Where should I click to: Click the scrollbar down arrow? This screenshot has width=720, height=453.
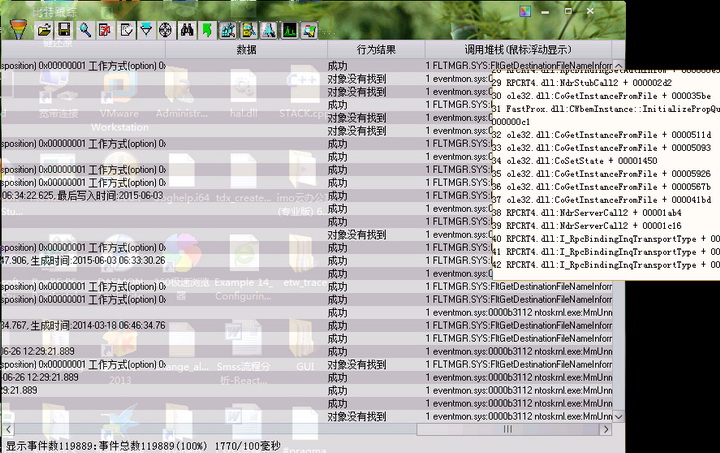click(618, 416)
